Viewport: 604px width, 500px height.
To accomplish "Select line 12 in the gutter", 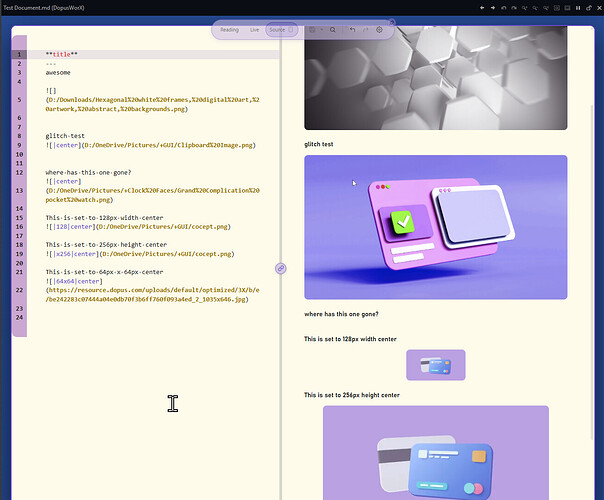I will (19, 173).
